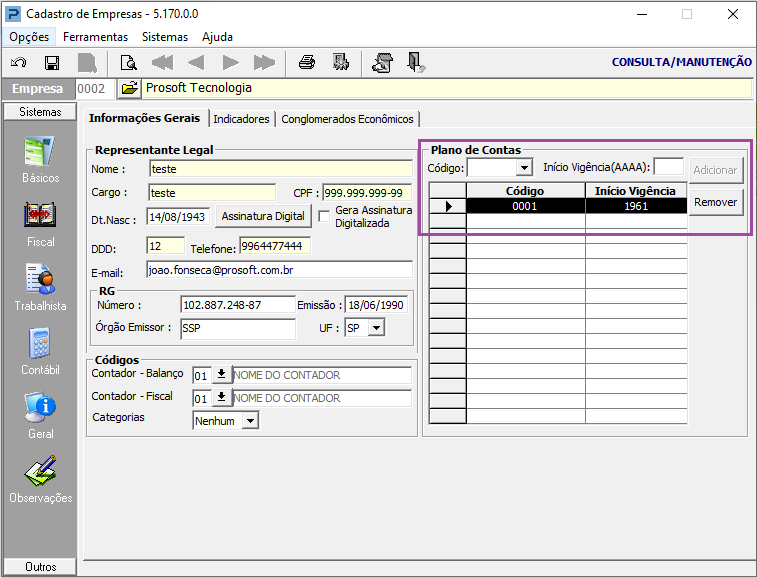This screenshot has width=757, height=578.
Task: Click the Início Vigência(AAAA) input field
Action: (x=669, y=167)
